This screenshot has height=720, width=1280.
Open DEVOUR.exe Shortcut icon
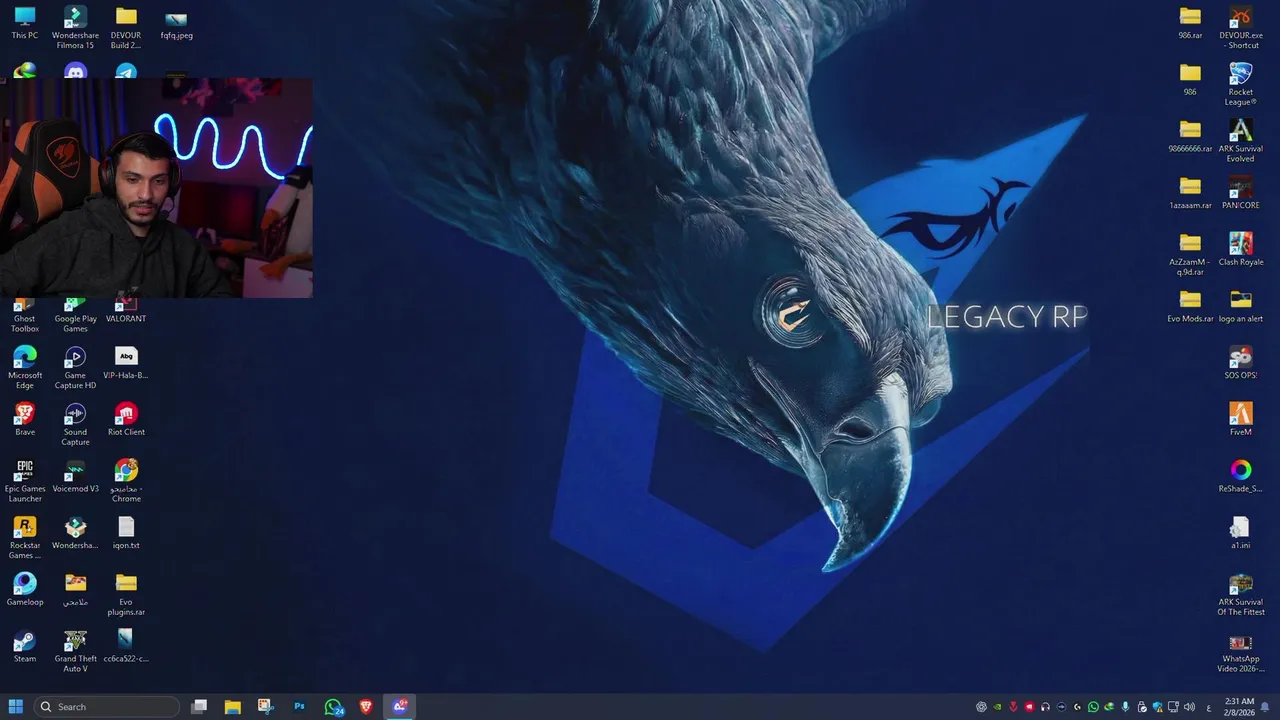click(1240, 27)
